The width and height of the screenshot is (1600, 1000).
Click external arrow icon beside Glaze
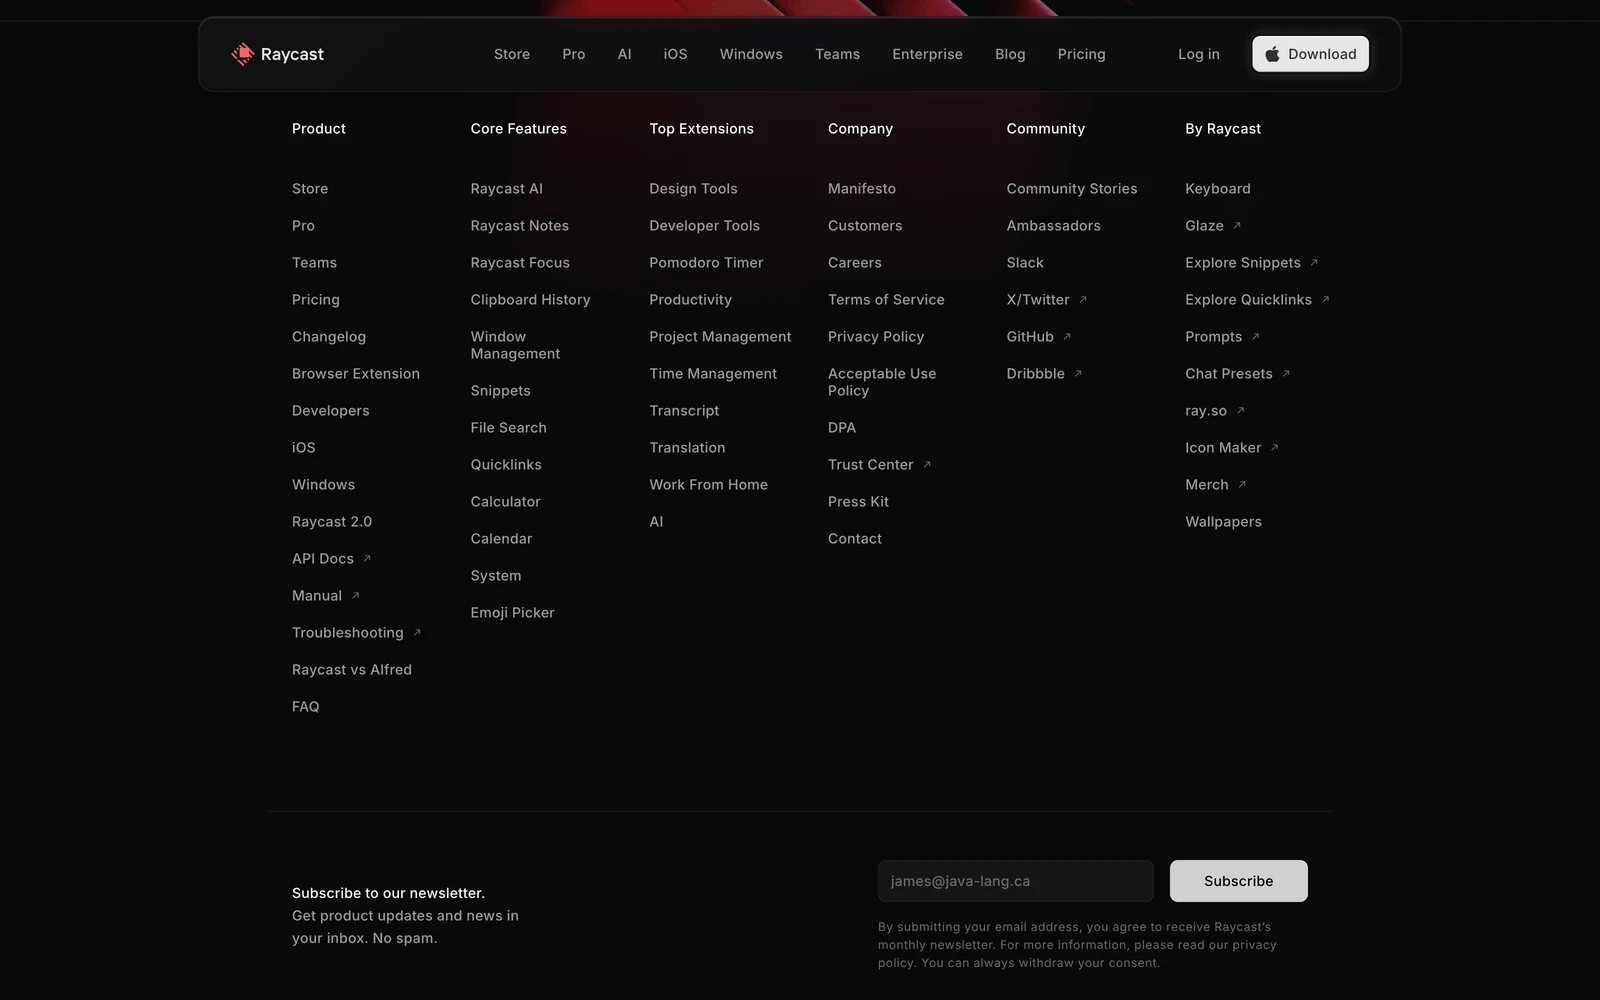click(1237, 226)
